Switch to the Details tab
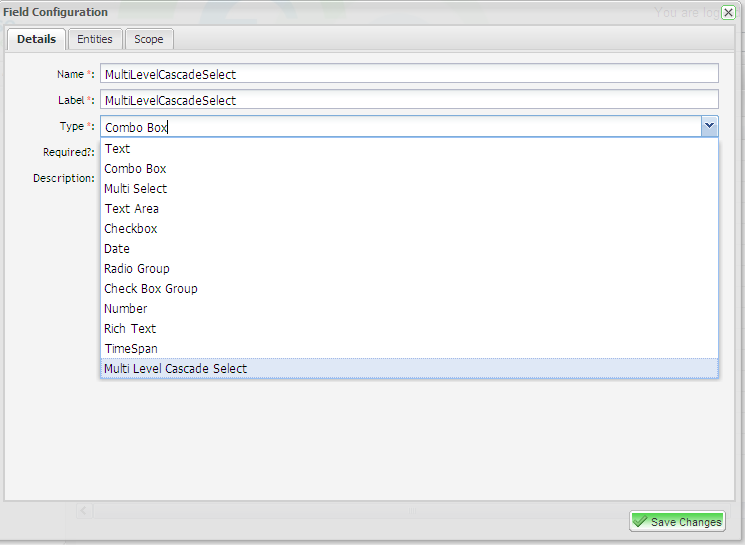Screen dimensions: 745x545 37,39
